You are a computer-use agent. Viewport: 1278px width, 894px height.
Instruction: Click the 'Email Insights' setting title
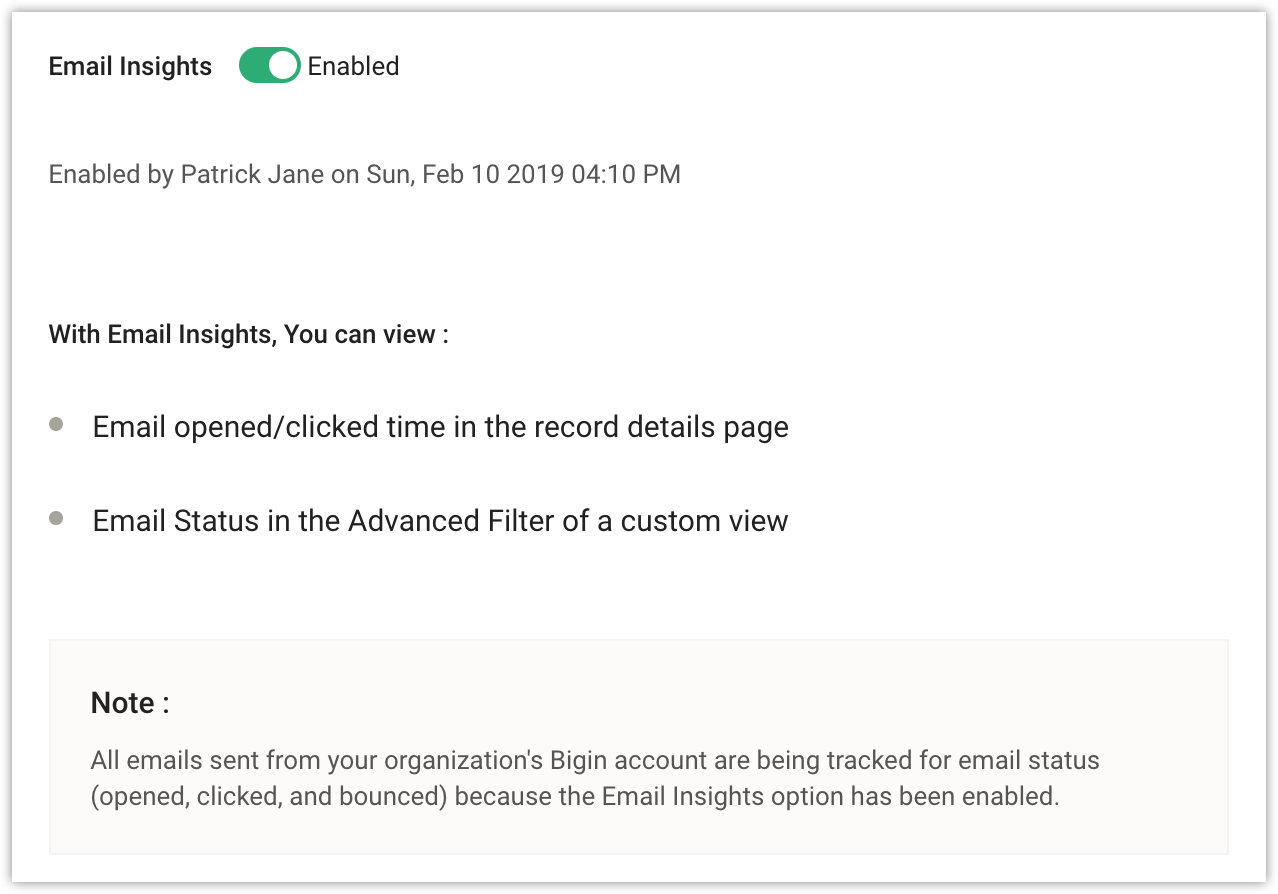point(130,66)
